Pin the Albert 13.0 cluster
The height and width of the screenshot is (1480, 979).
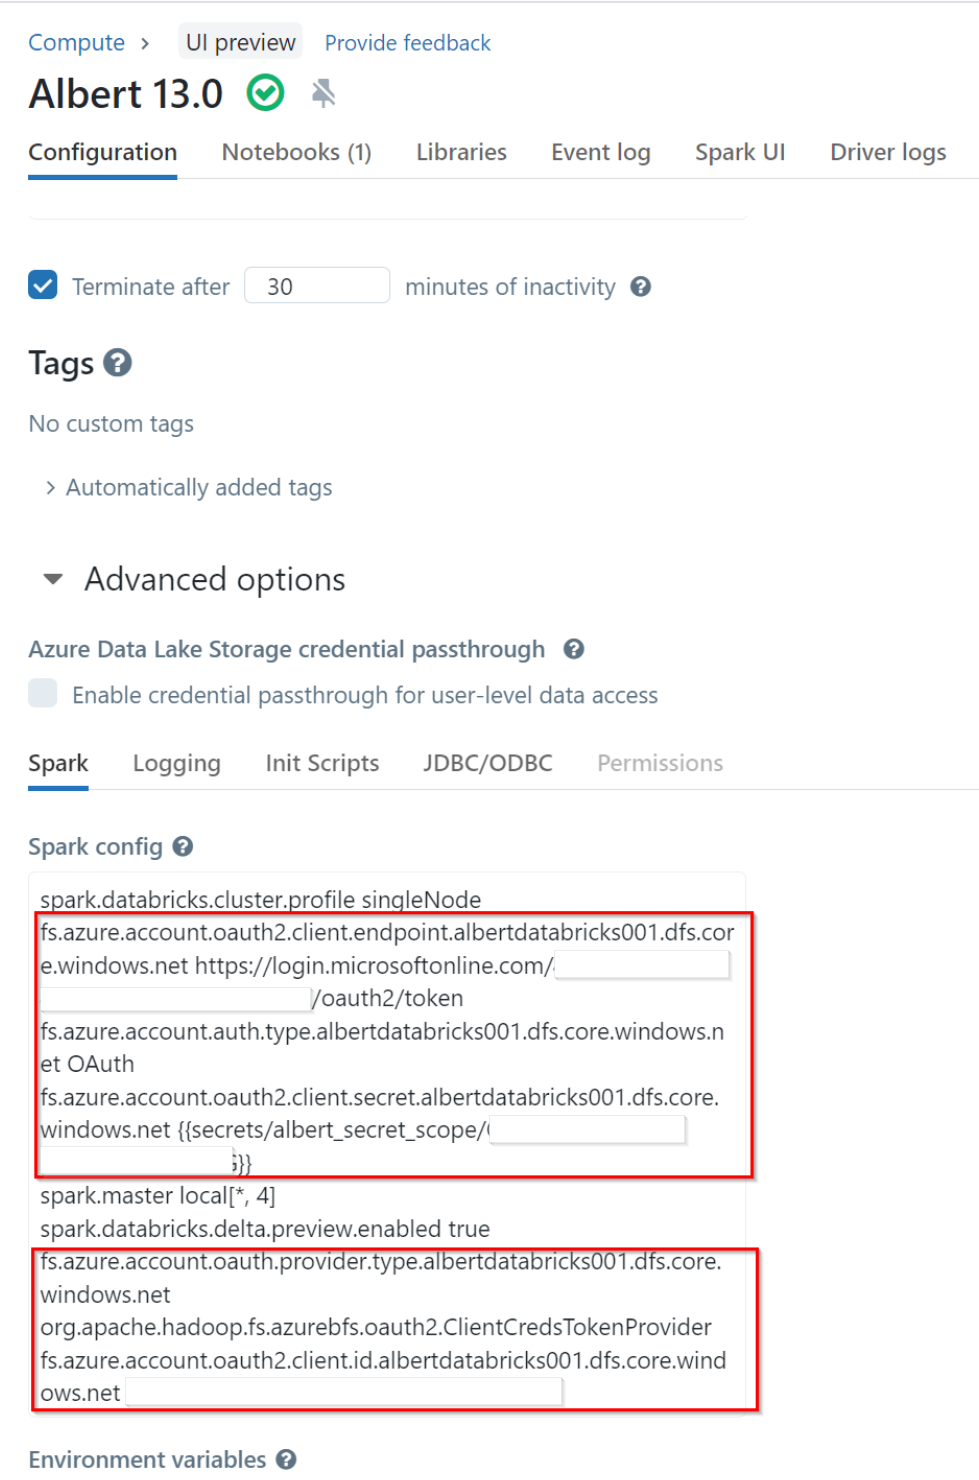322,93
